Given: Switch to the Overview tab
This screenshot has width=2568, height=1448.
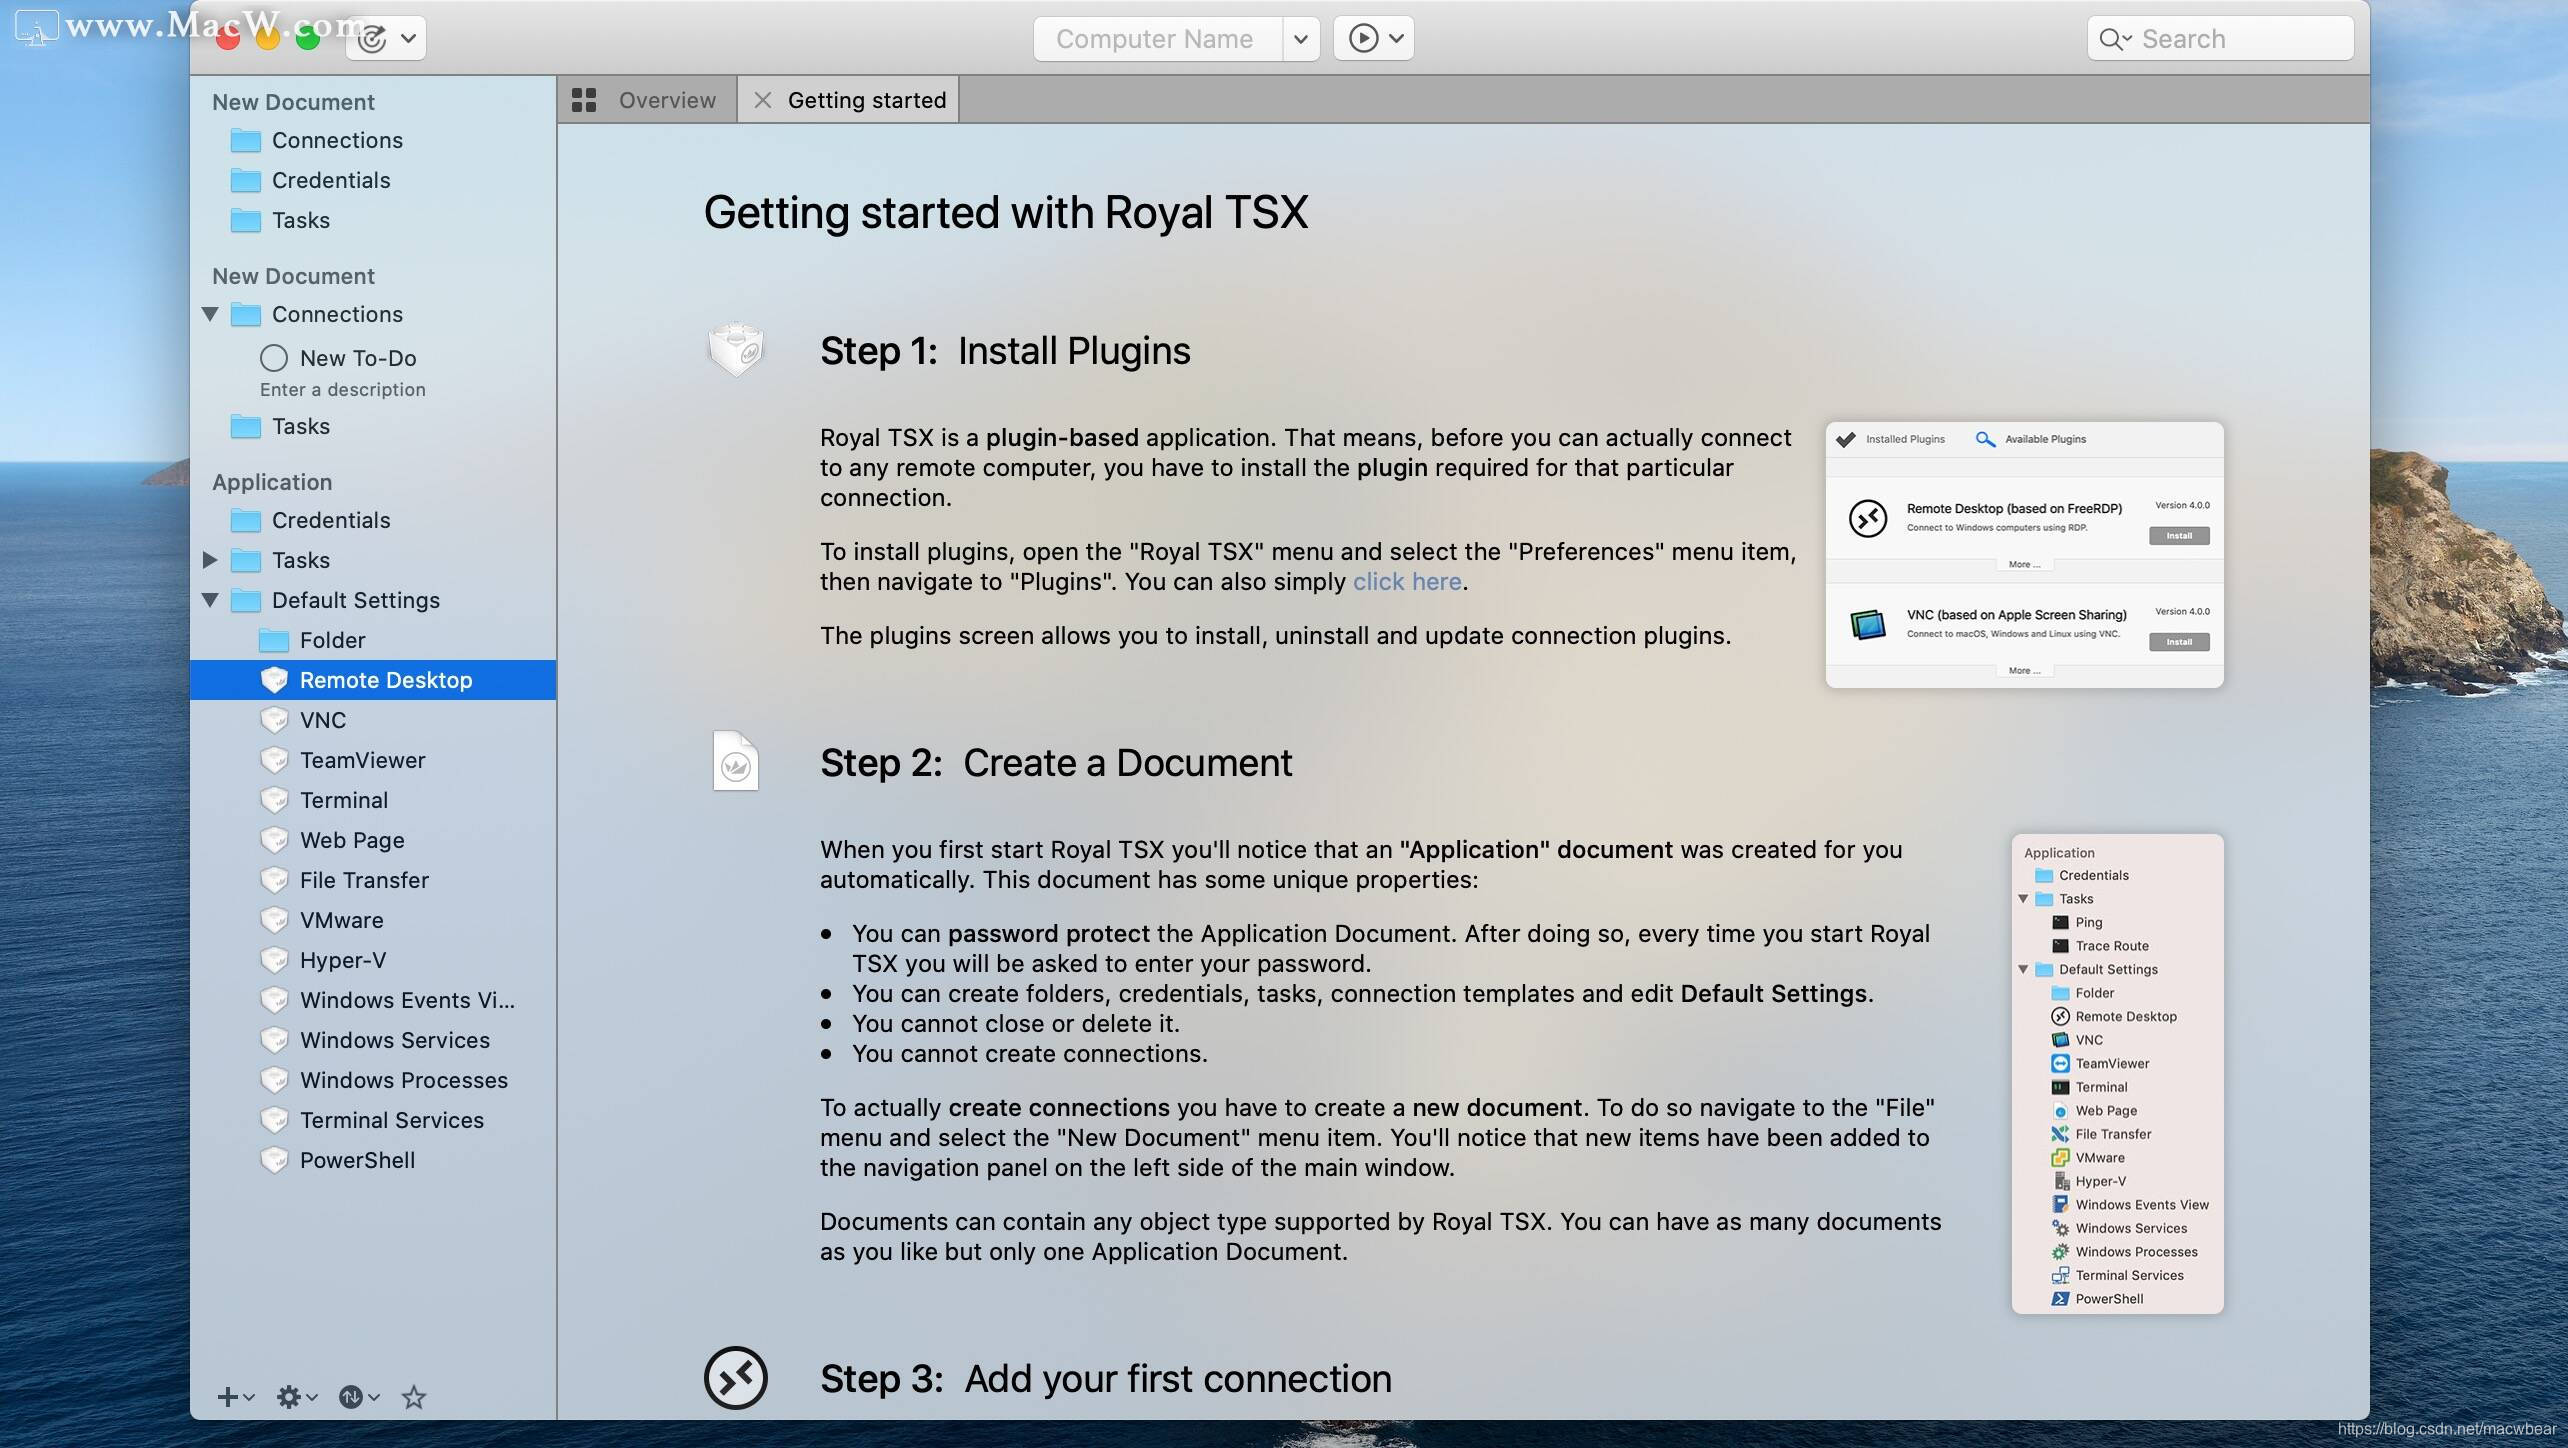Looking at the screenshot, I should pyautogui.click(x=647, y=100).
